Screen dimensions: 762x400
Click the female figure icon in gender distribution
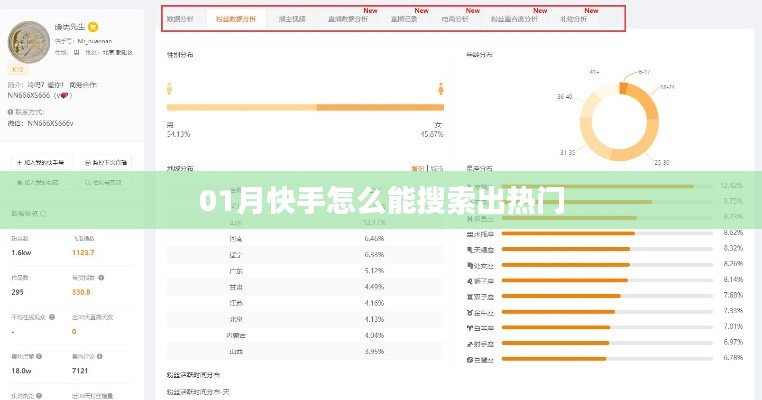pyautogui.click(x=441, y=89)
